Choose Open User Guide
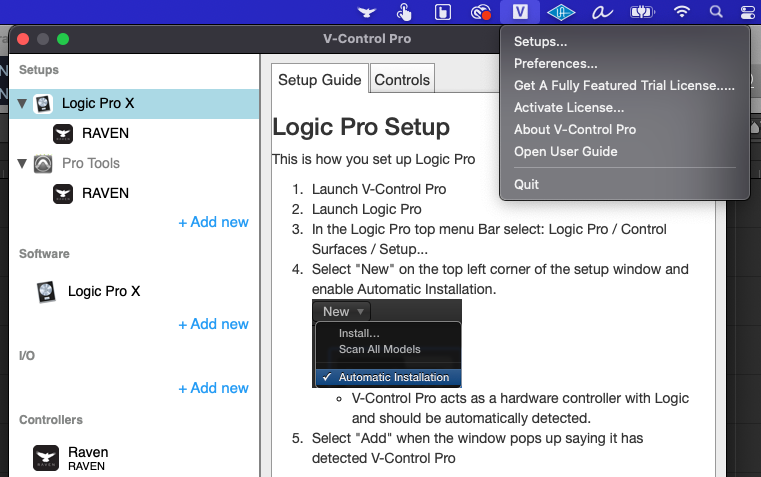The height and width of the screenshot is (477, 761). click(566, 151)
